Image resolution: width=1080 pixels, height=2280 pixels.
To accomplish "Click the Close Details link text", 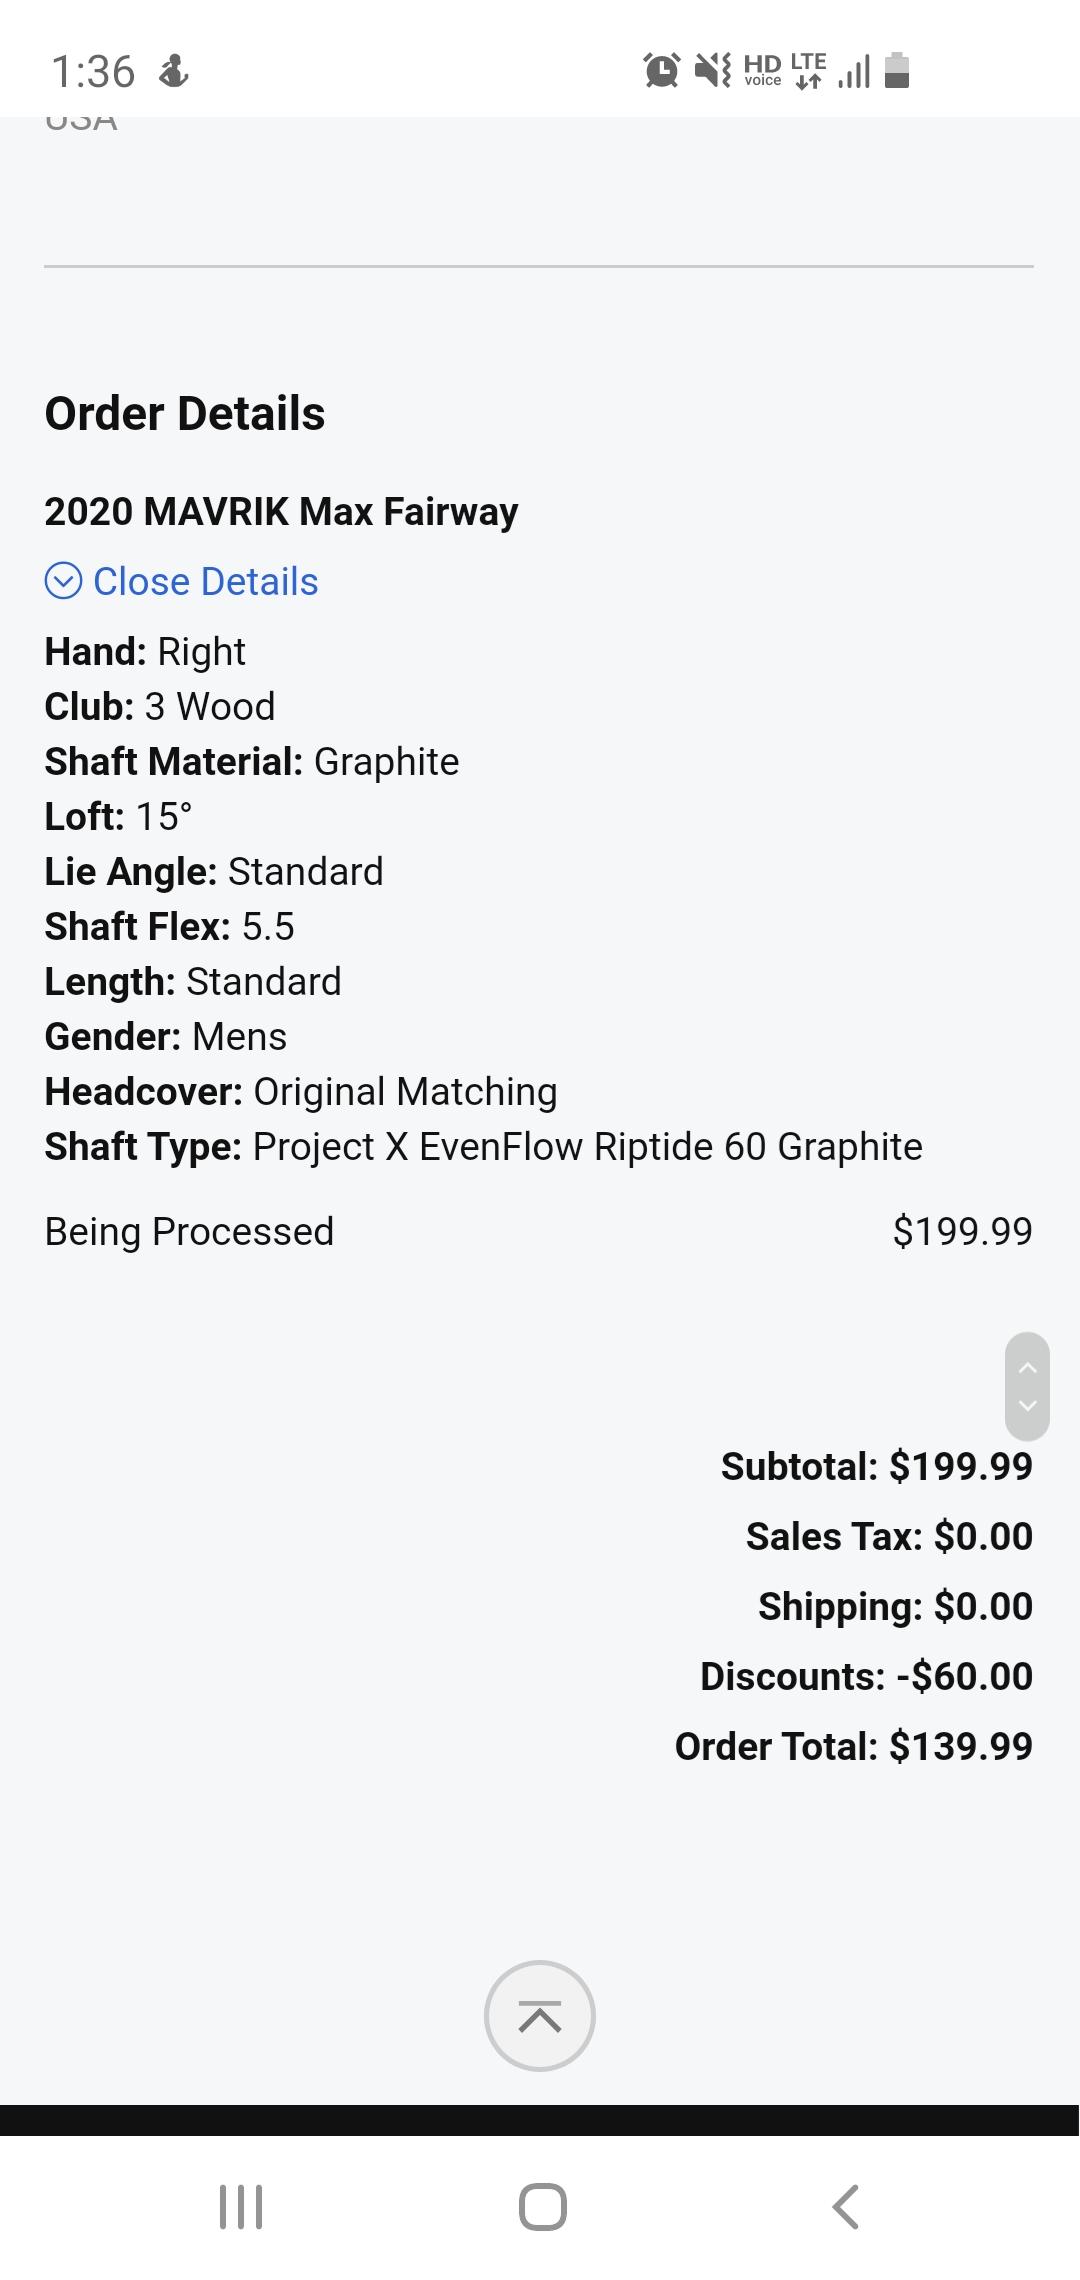I will (x=205, y=581).
